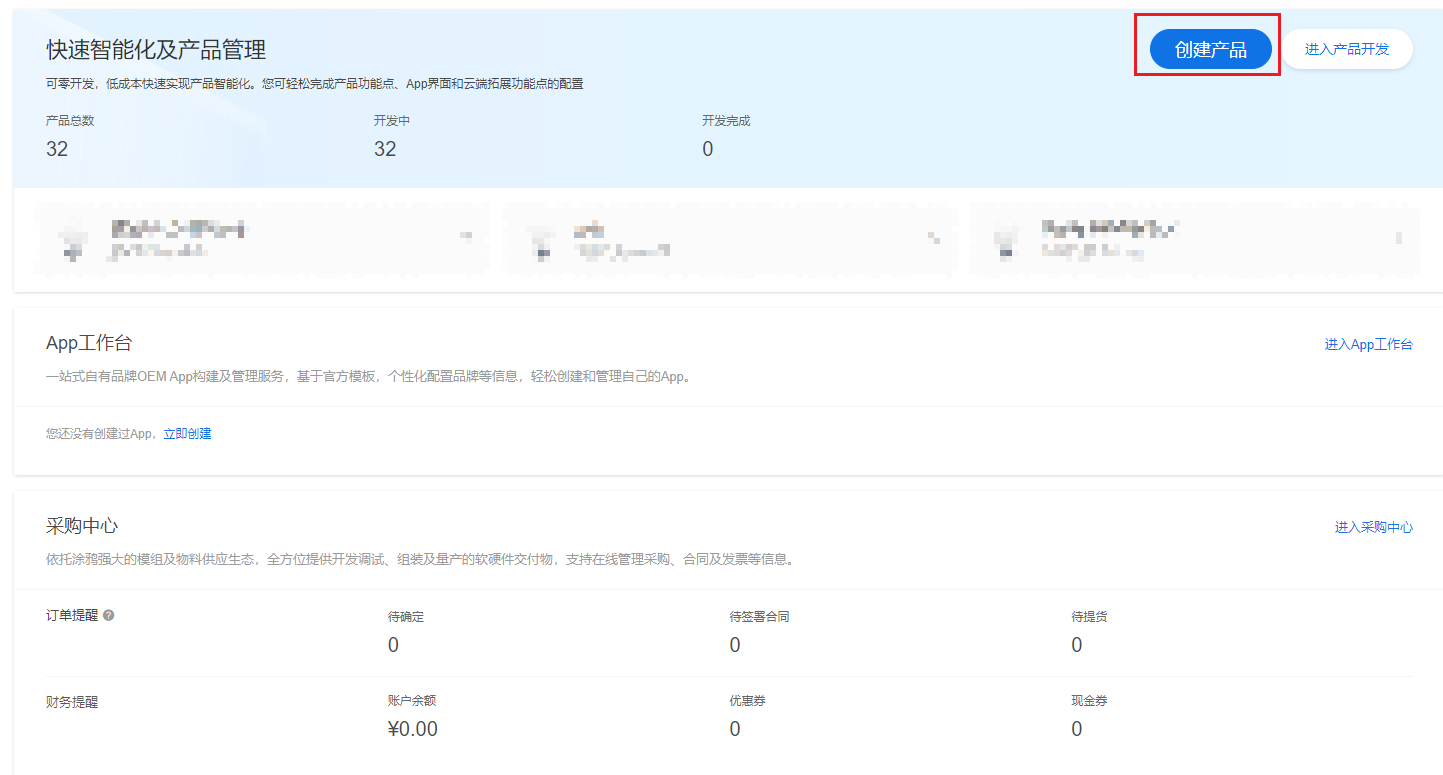Click the 0 count under 优惠券
This screenshot has height=775, width=1443.
pos(735,729)
